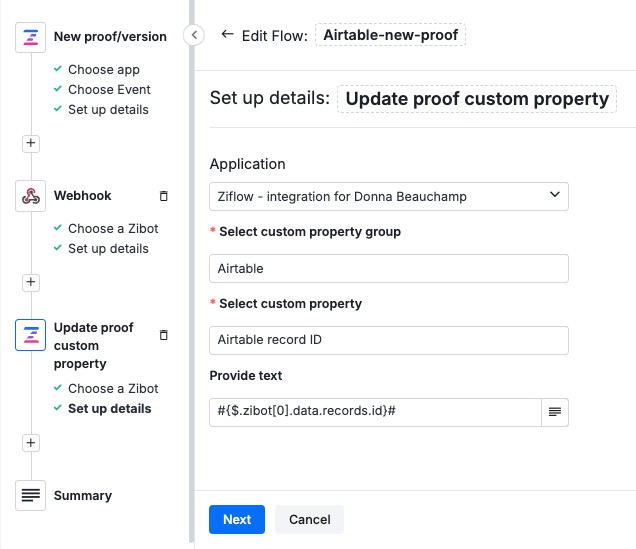
Task: Click the sidebar vertical scrollbar
Action: (x=191, y=272)
